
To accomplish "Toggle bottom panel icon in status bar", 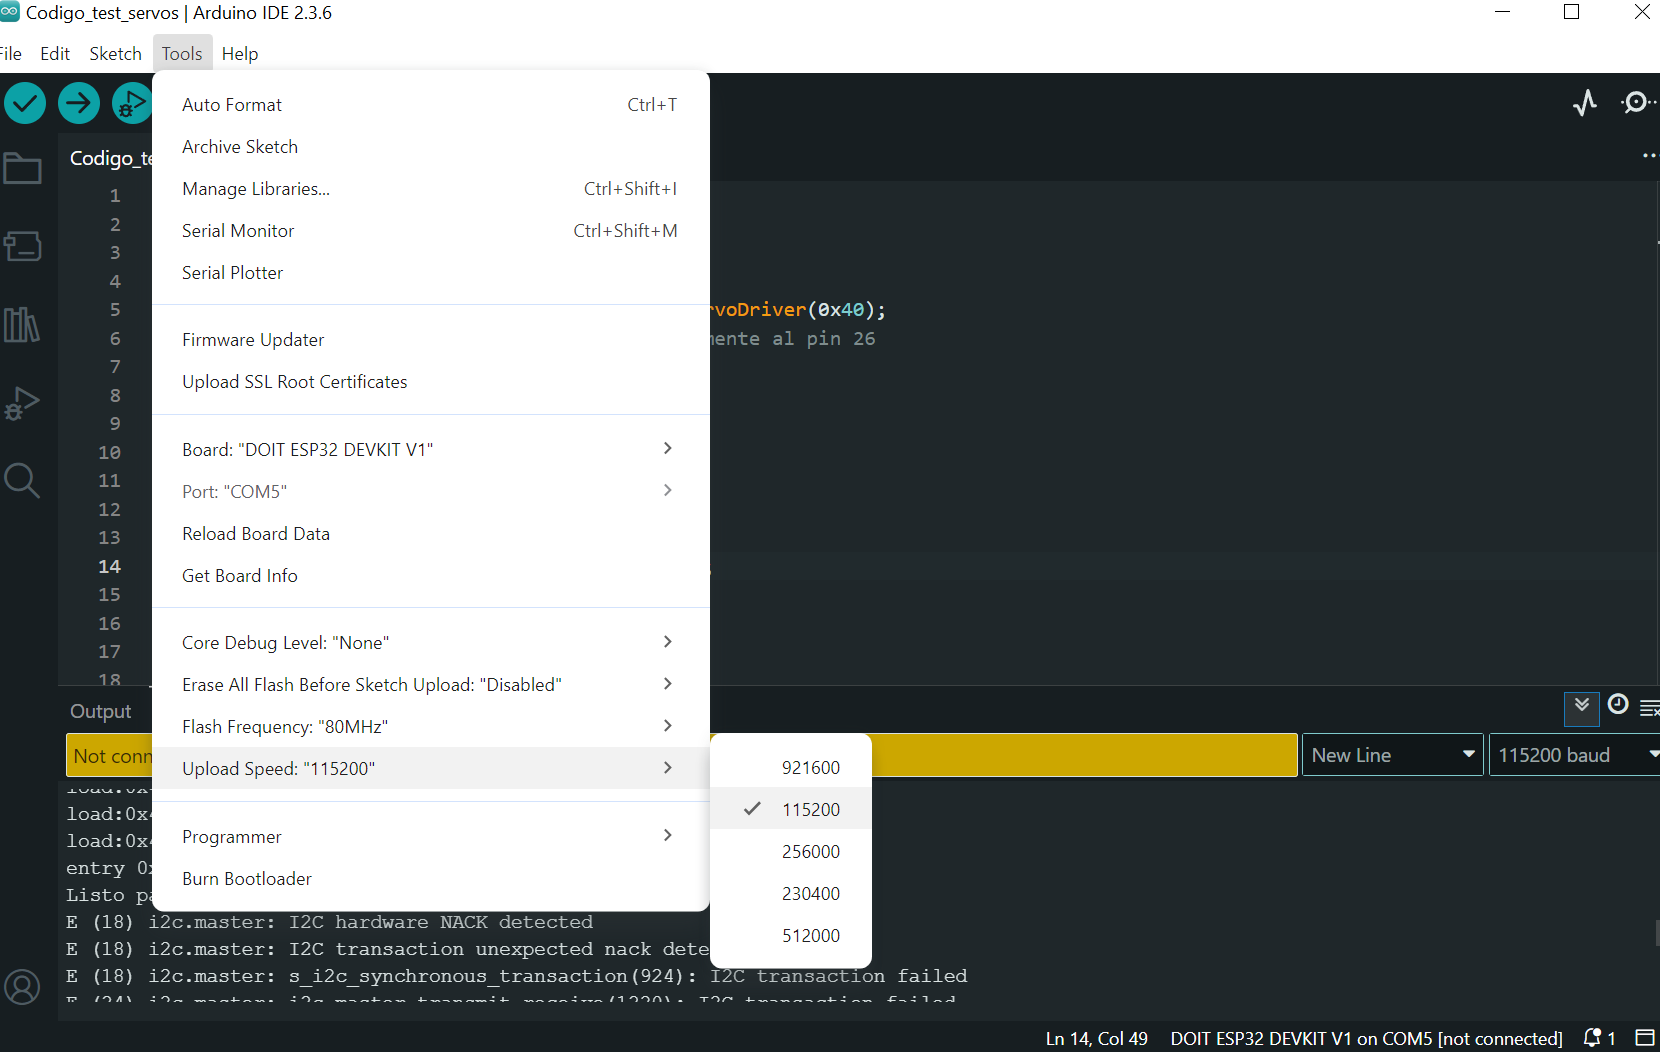I will (x=1645, y=1038).
